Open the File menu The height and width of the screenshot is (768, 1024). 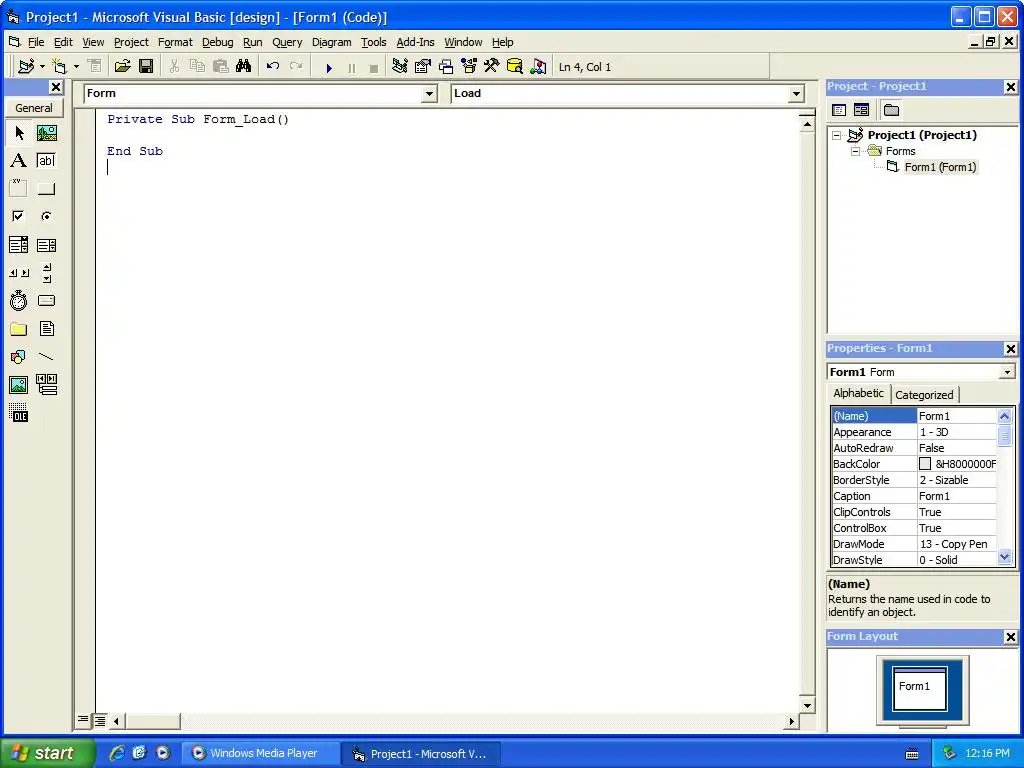pos(36,42)
